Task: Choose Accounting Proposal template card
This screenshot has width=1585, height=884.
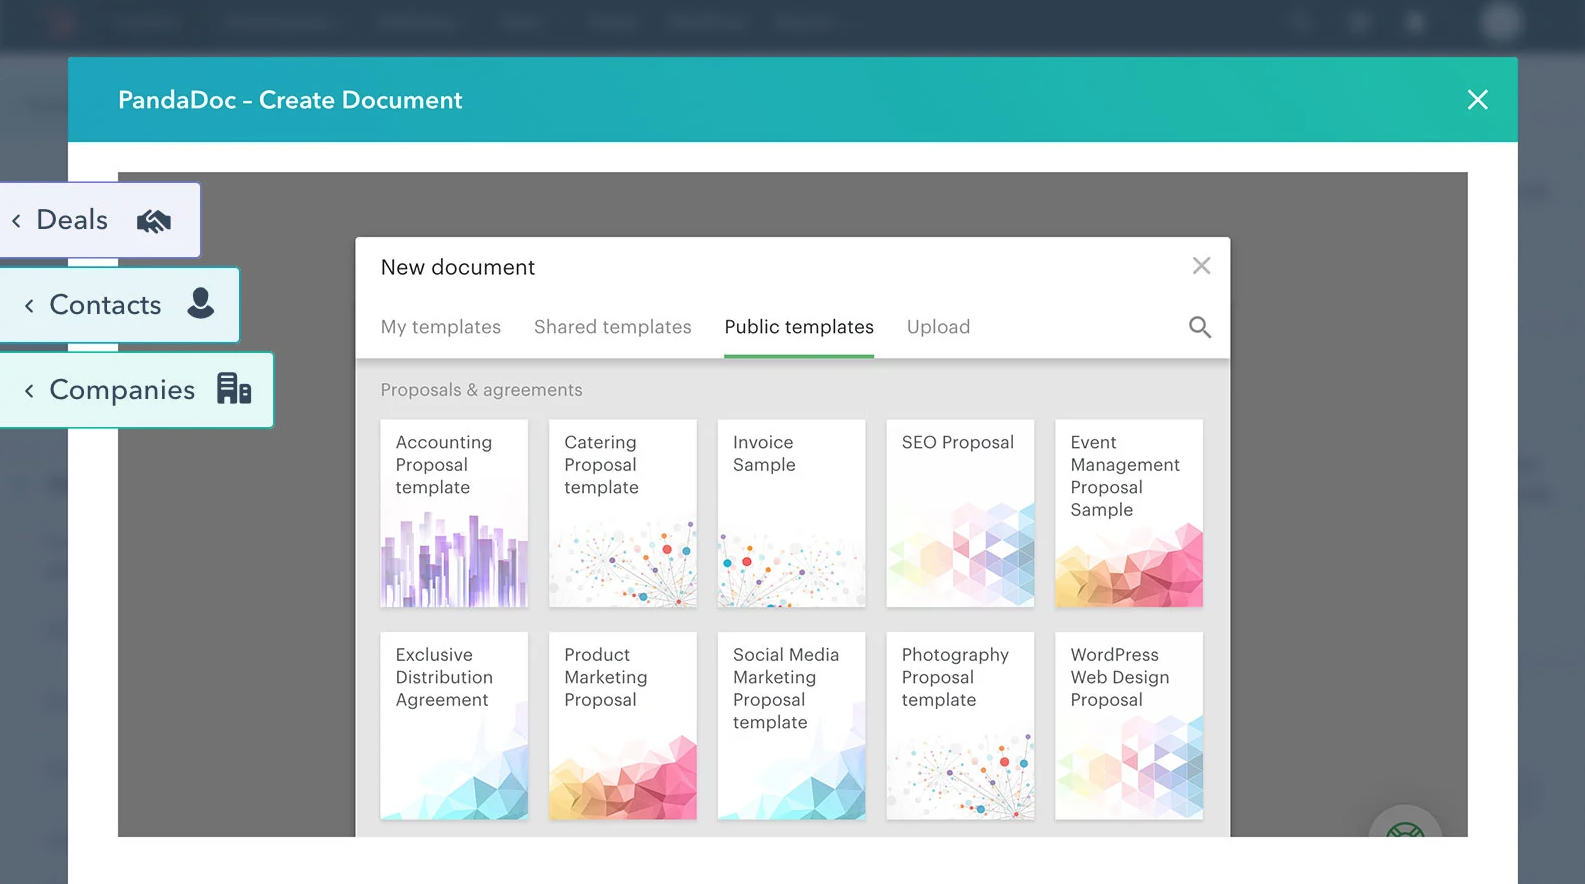Action: [454, 513]
